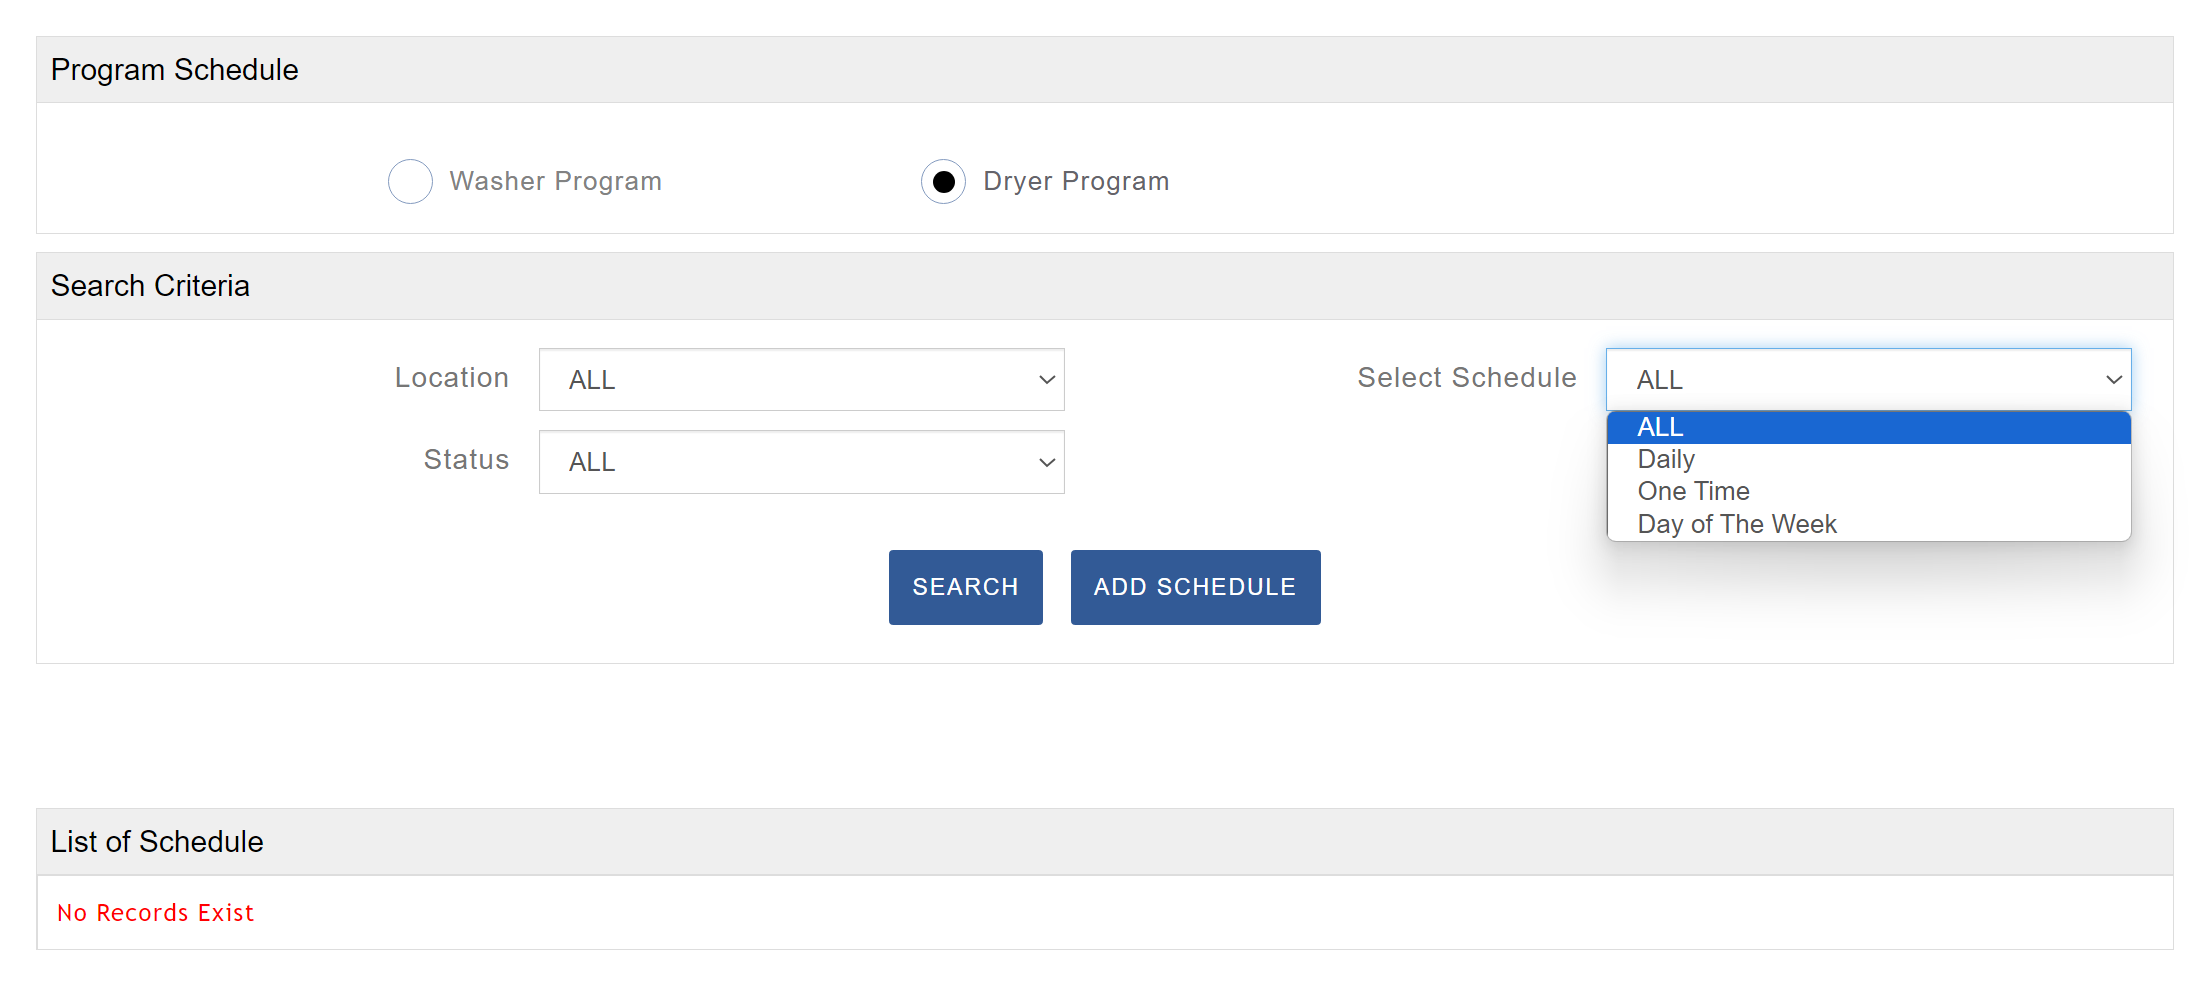Open the Status dropdown
Viewport: 2210px width, 986px height.
coord(800,462)
